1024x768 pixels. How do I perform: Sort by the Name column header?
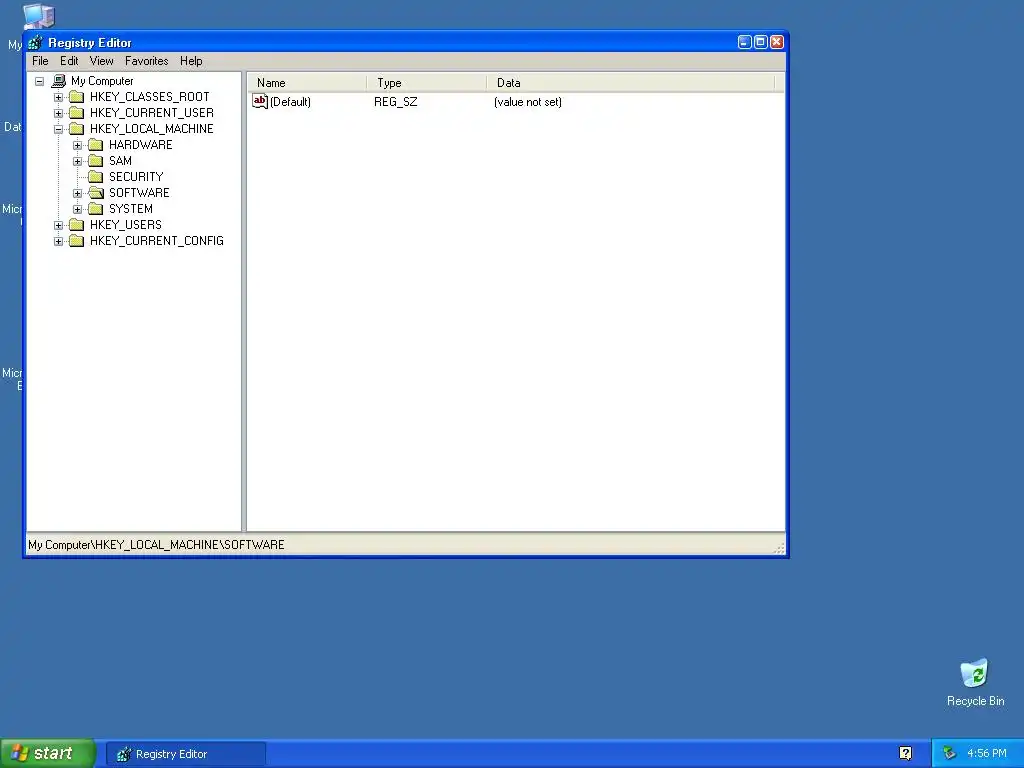point(306,83)
